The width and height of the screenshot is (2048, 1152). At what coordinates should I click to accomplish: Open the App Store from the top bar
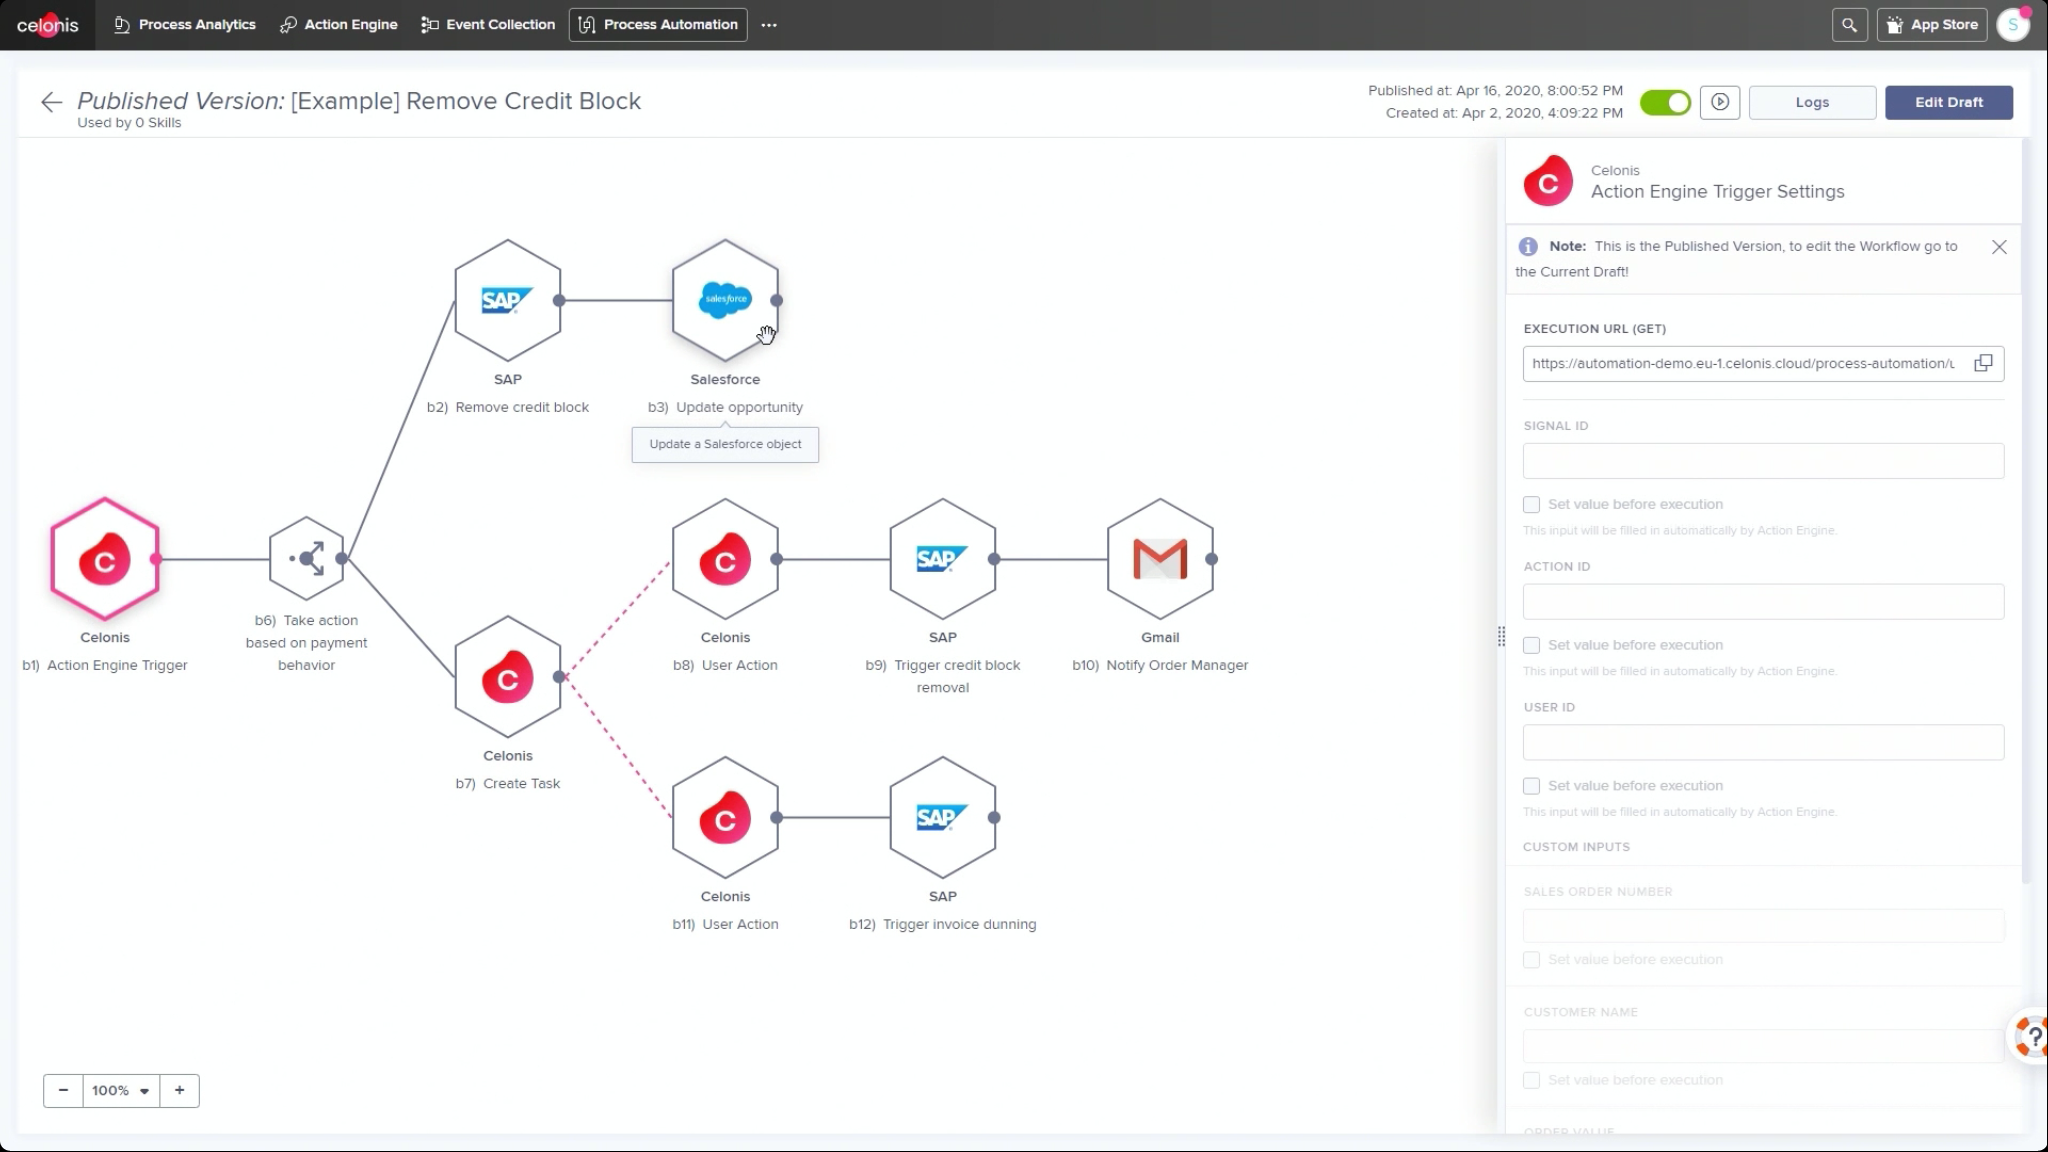[1930, 24]
